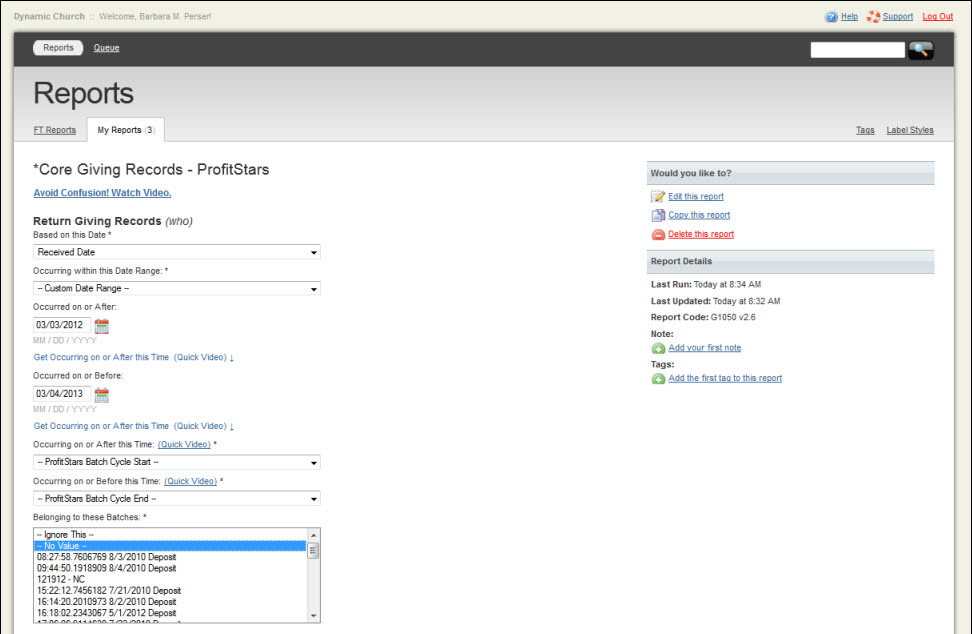Click the green plus icon under Note

pyautogui.click(x=658, y=349)
